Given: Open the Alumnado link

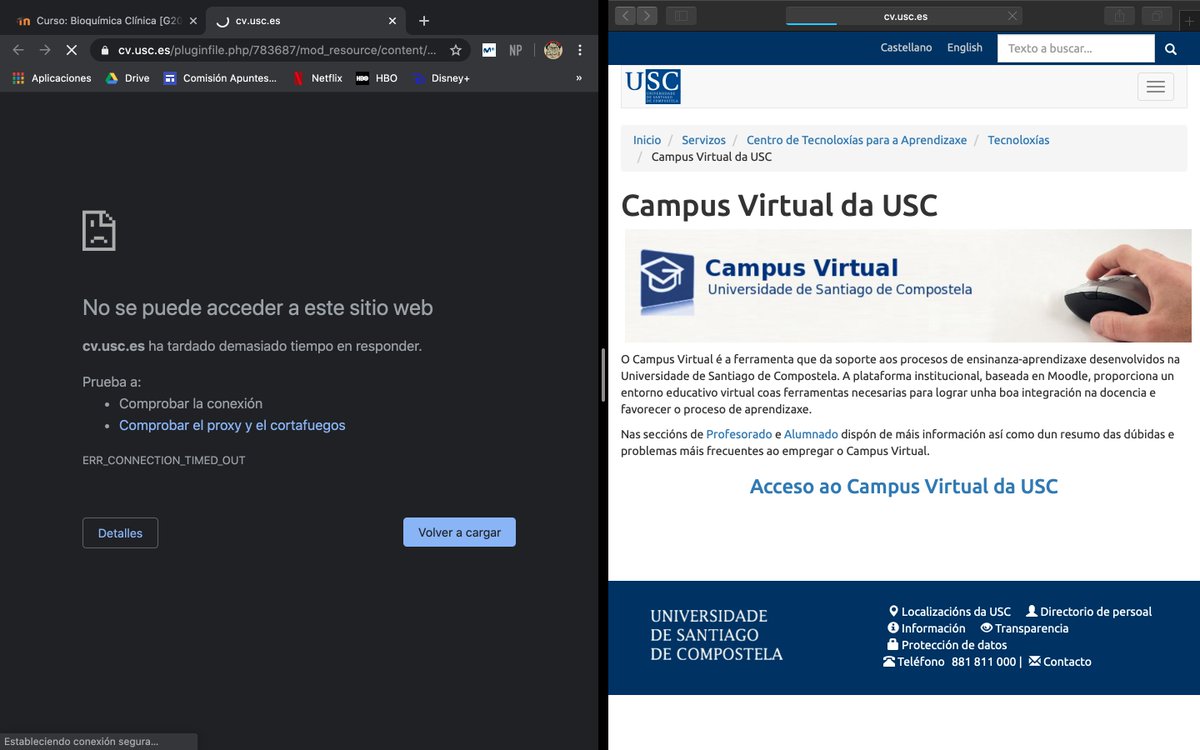Looking at the screenshot, I should point(811,434).
